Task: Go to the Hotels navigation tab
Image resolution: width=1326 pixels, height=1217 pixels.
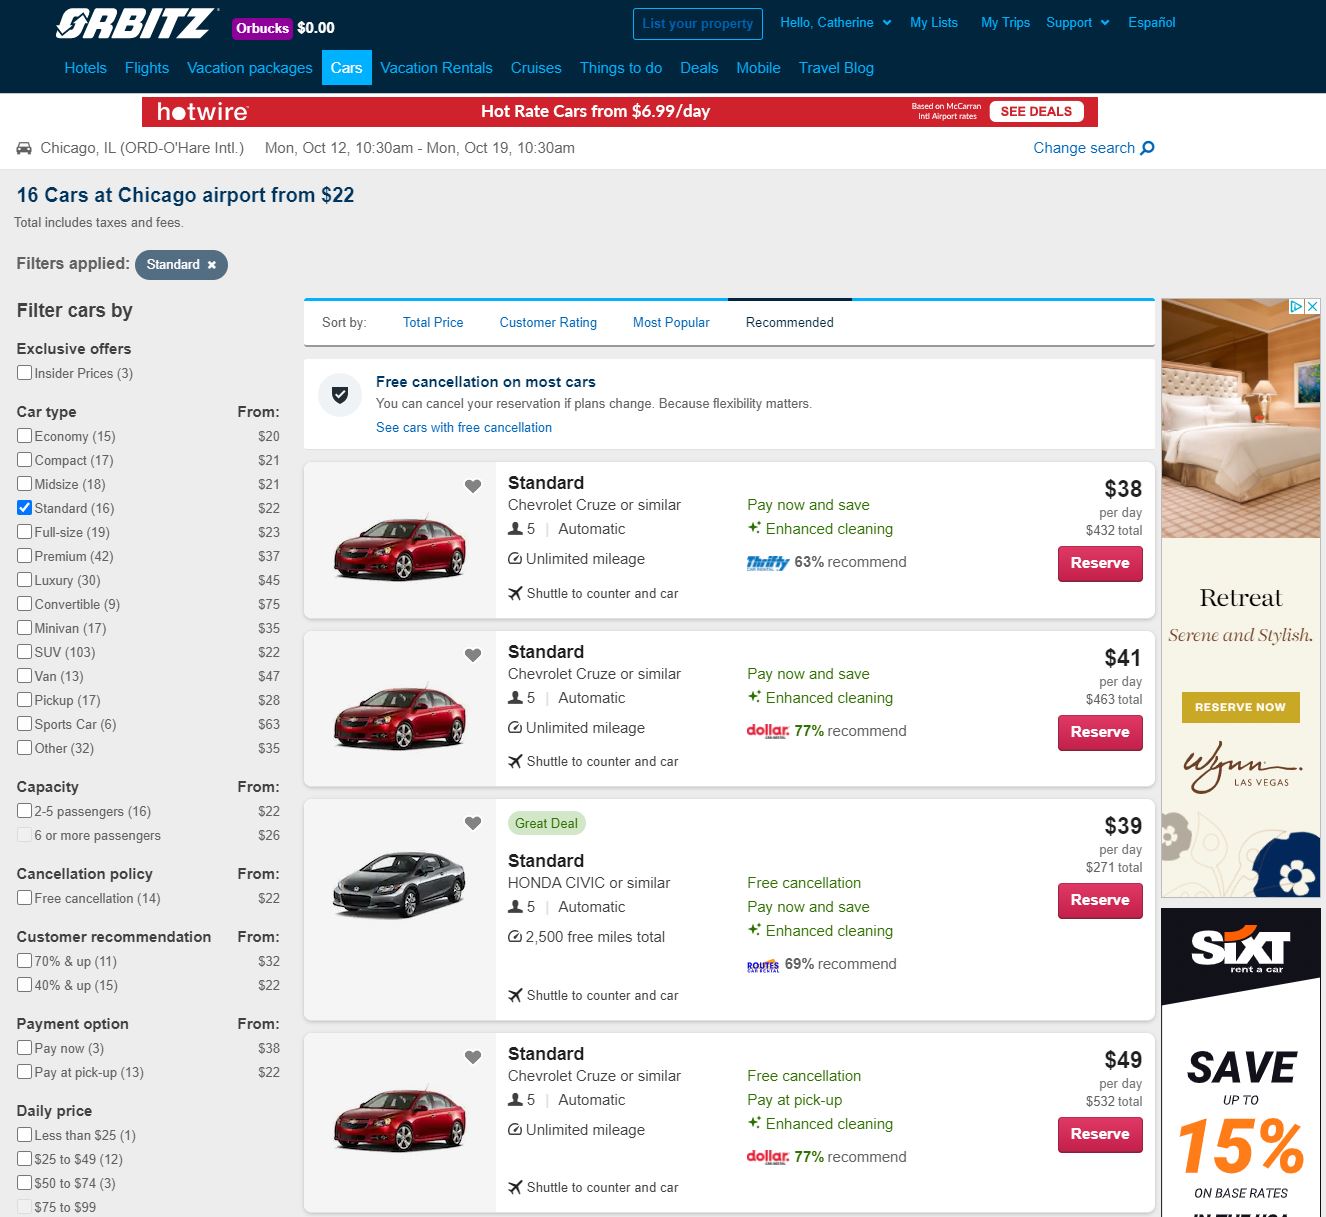Action: pyautogui.click(x=85, y=68)
